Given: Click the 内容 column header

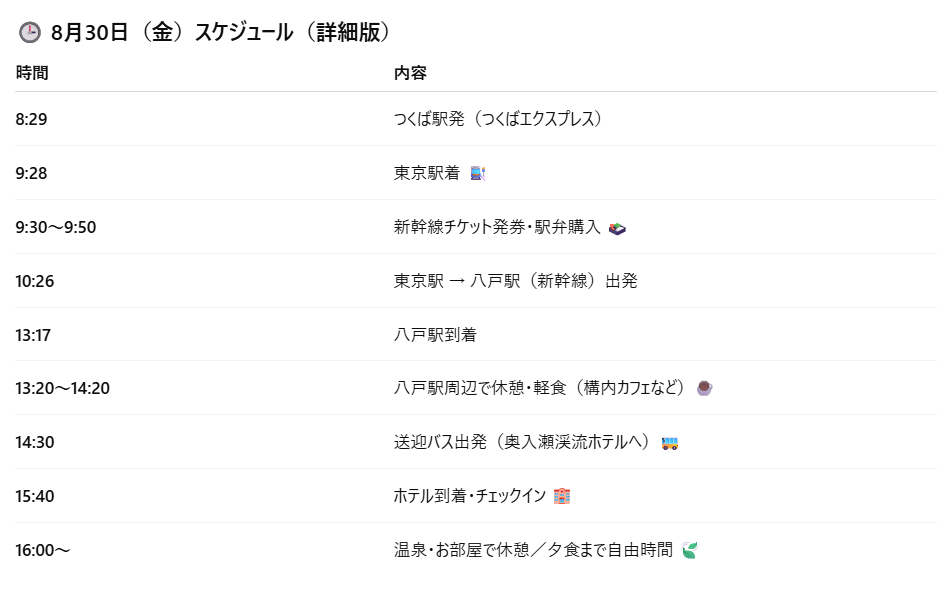Looking at the screenshot, I should tap(410, 73).
